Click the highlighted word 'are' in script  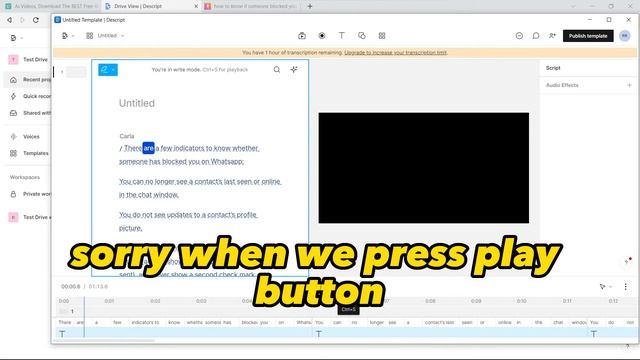tap(149, 148)
